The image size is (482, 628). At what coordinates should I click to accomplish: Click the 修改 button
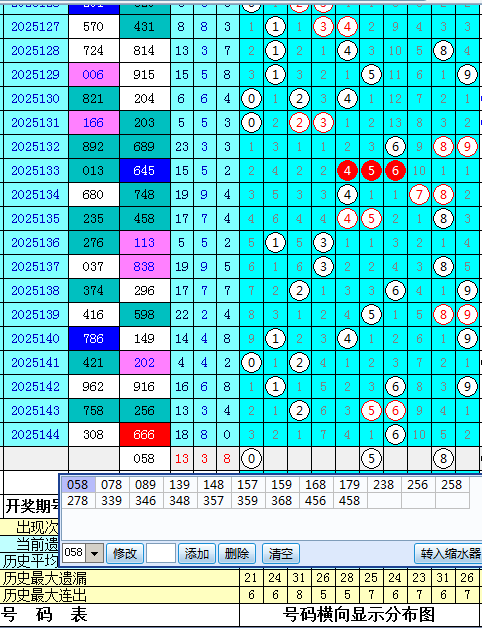125,554
